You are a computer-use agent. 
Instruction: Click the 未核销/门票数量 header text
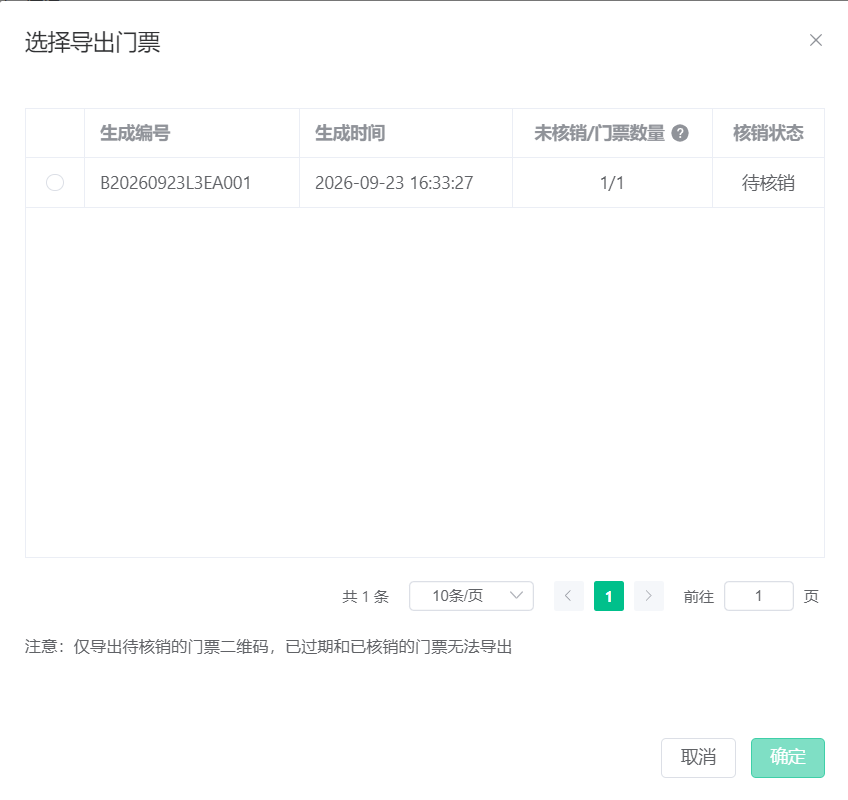coord(599,133)
